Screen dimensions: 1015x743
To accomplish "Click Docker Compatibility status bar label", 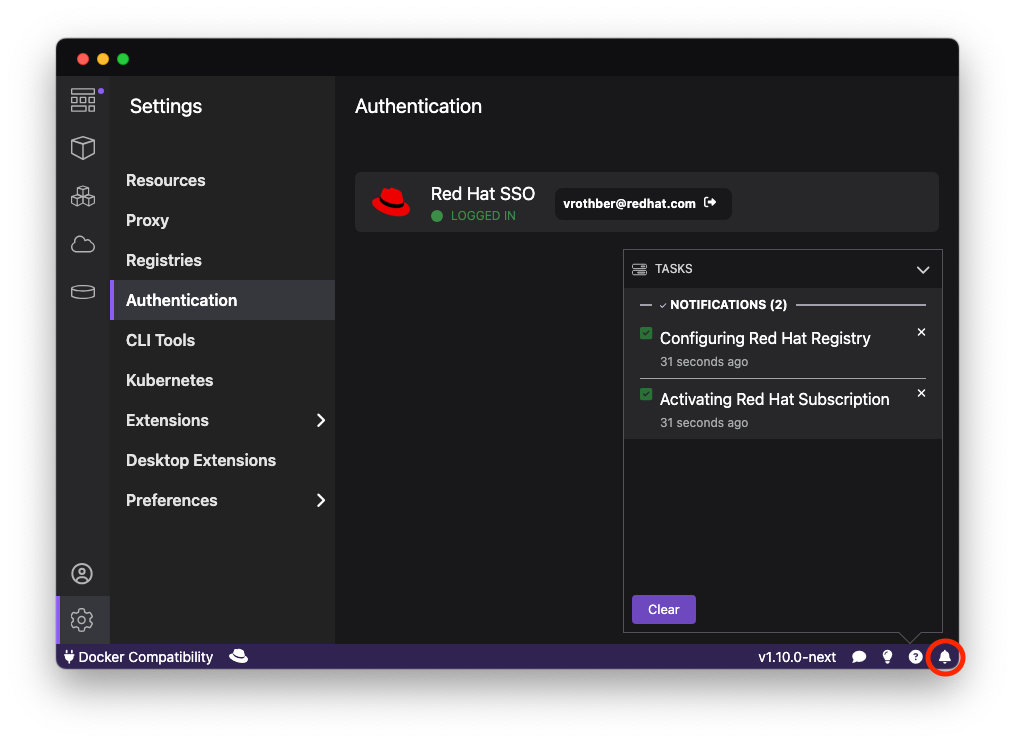I will tap(146, 657).
